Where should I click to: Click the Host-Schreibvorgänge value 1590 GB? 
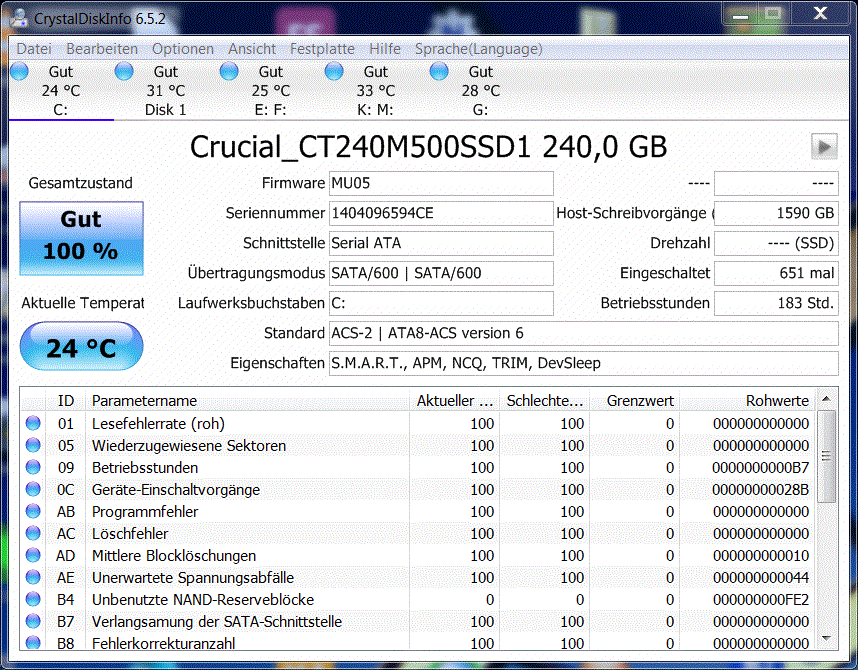(776, 213)
